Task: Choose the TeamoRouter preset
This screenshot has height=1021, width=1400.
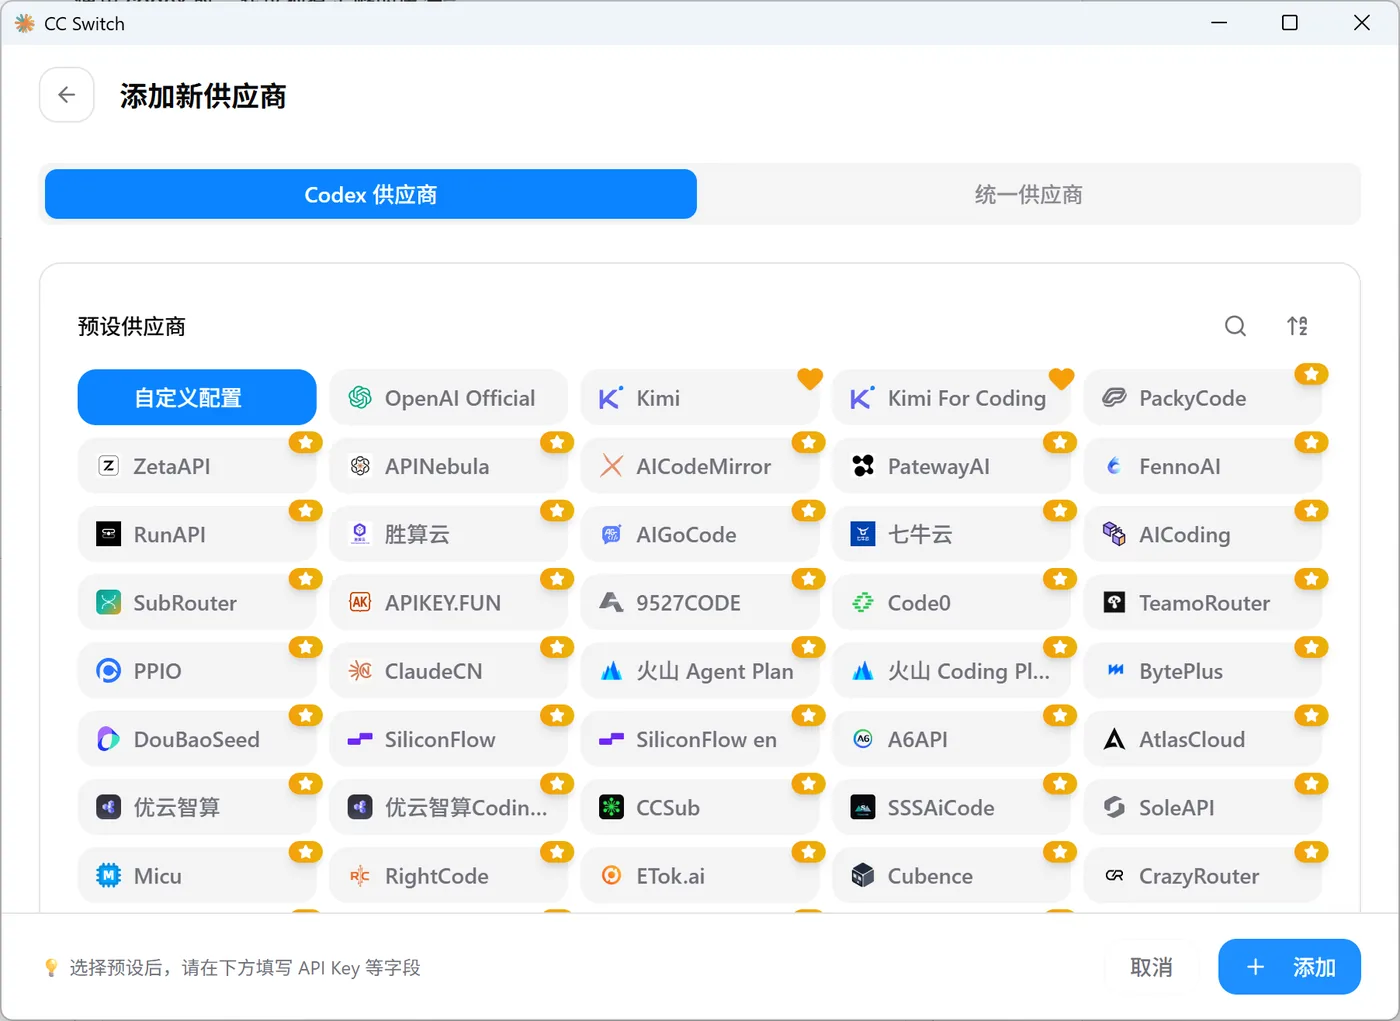Action: 1203,603
